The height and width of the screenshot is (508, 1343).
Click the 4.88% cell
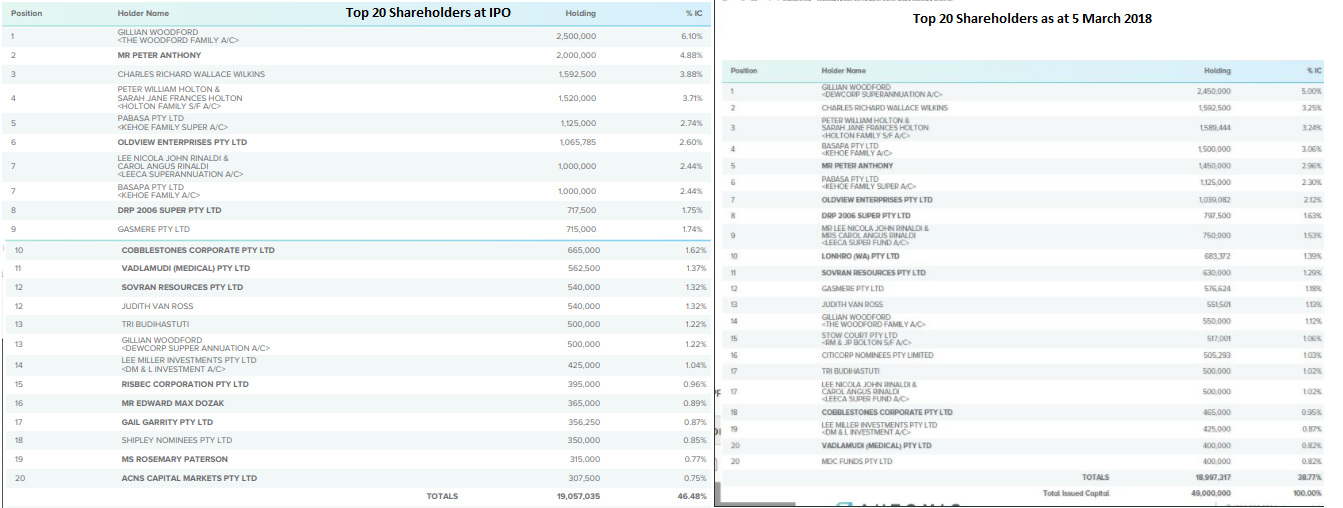tap(691, 55)
